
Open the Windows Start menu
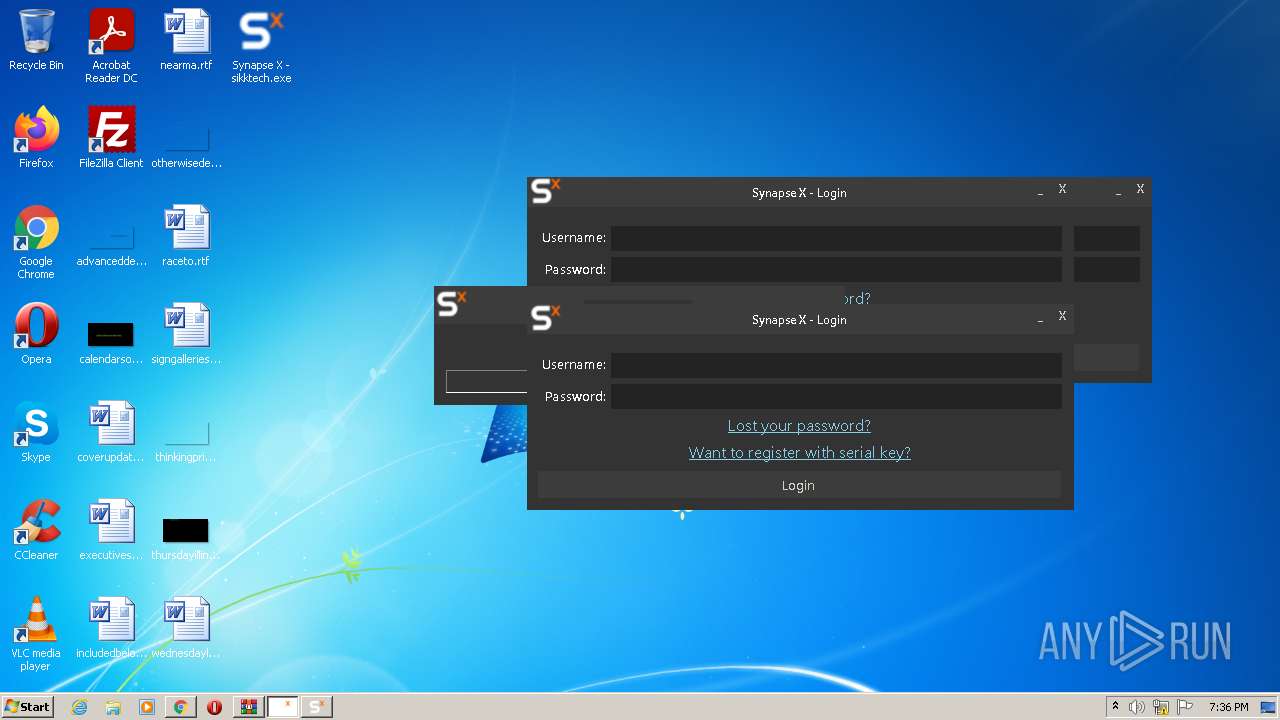pyautogui.click(x=28, y=706)
